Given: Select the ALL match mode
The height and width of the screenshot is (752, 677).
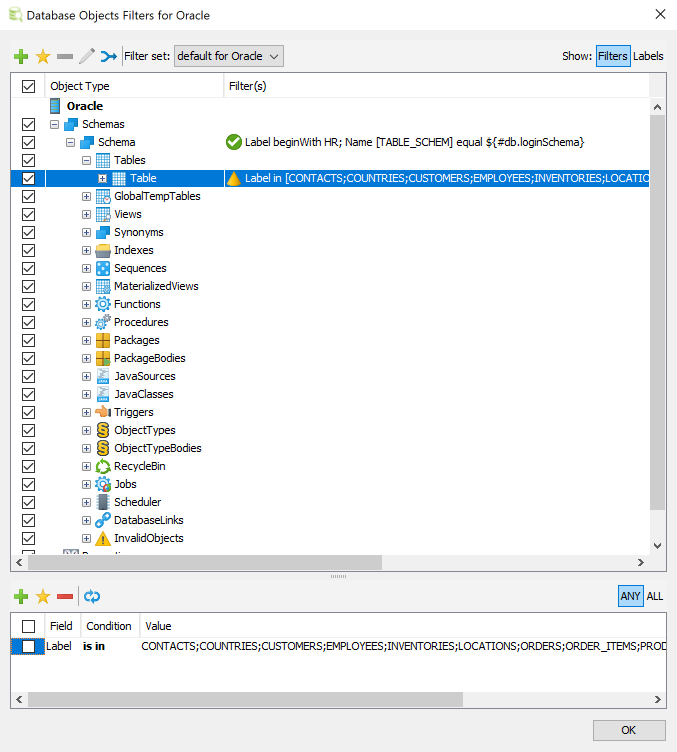Looking at the screenshot, I should [x=655, y=596].
